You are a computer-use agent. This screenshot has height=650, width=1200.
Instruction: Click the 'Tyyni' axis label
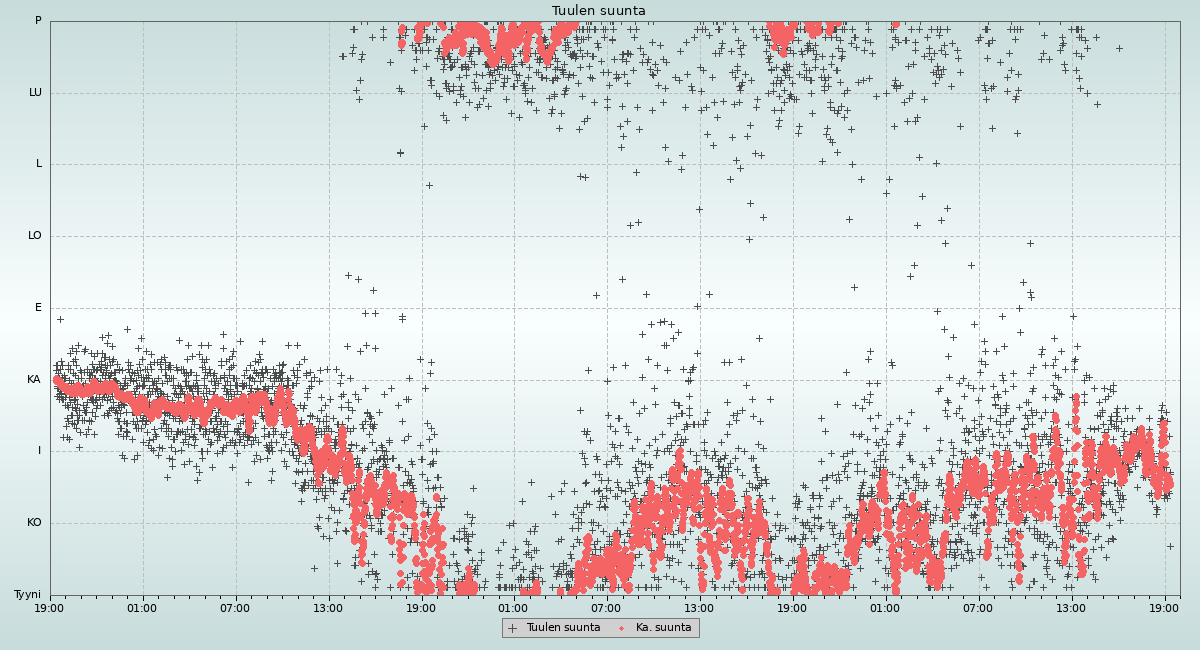tap(27, 595)
